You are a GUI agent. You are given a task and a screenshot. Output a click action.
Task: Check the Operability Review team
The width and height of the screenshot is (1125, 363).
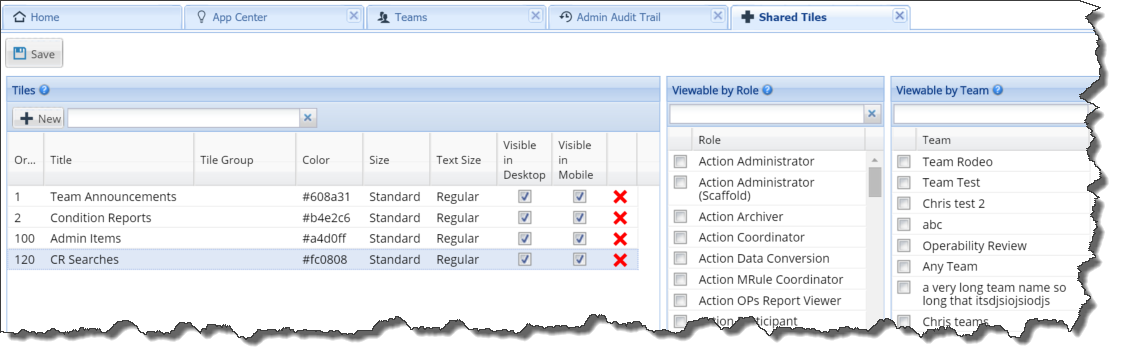(x=904, y=246)
